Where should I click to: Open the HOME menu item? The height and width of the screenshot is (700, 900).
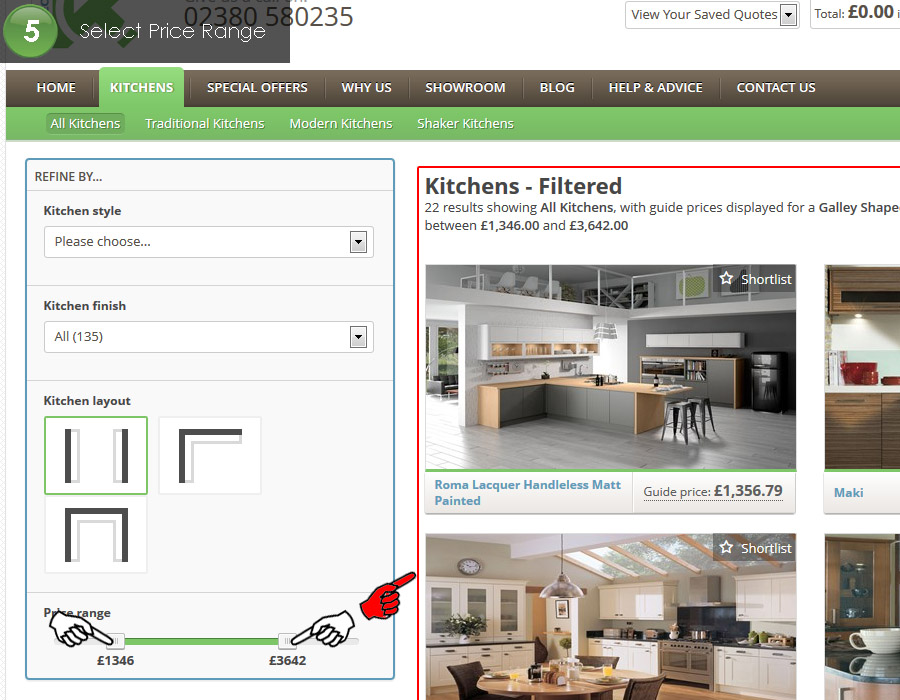pyautogui.click(x=56, y=88)
